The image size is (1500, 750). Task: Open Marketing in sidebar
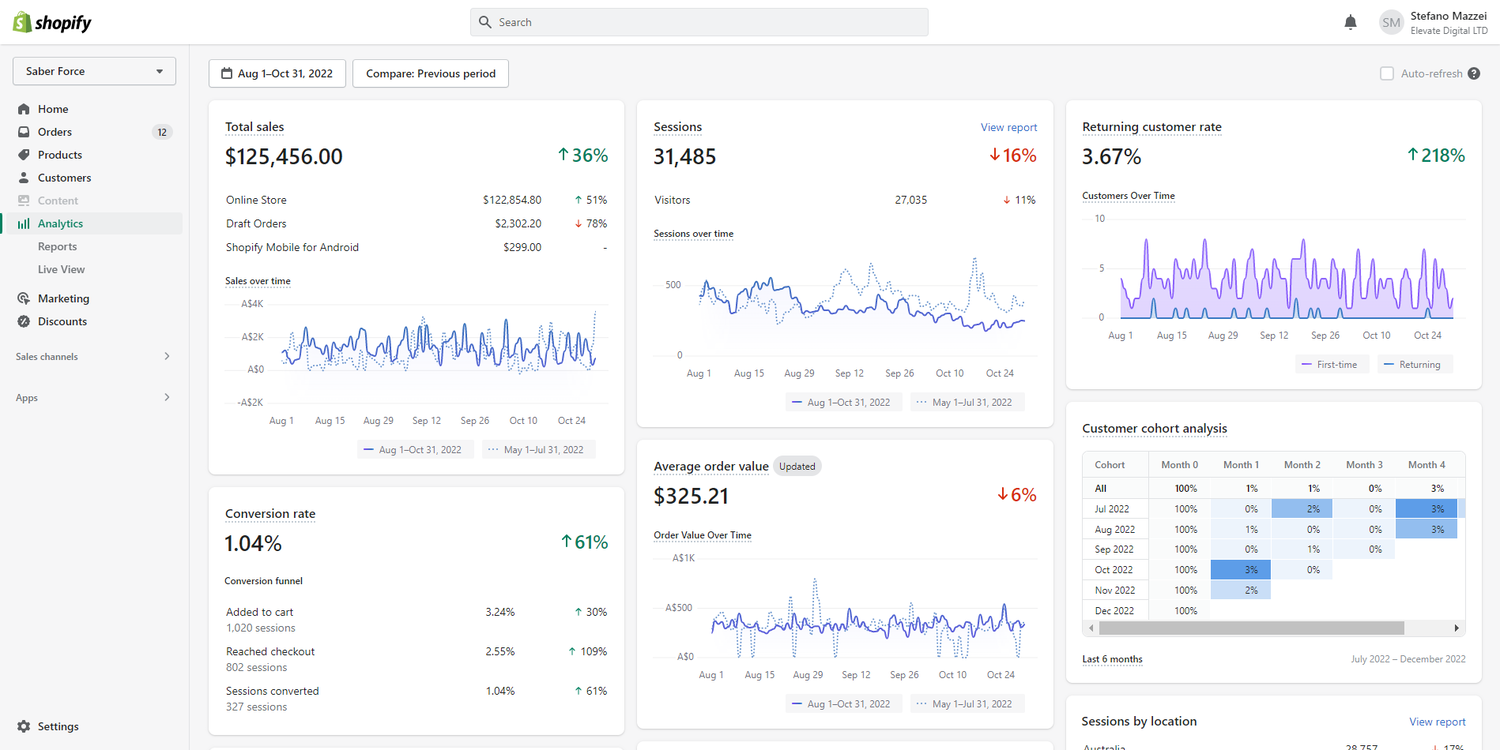pos(63,299)
